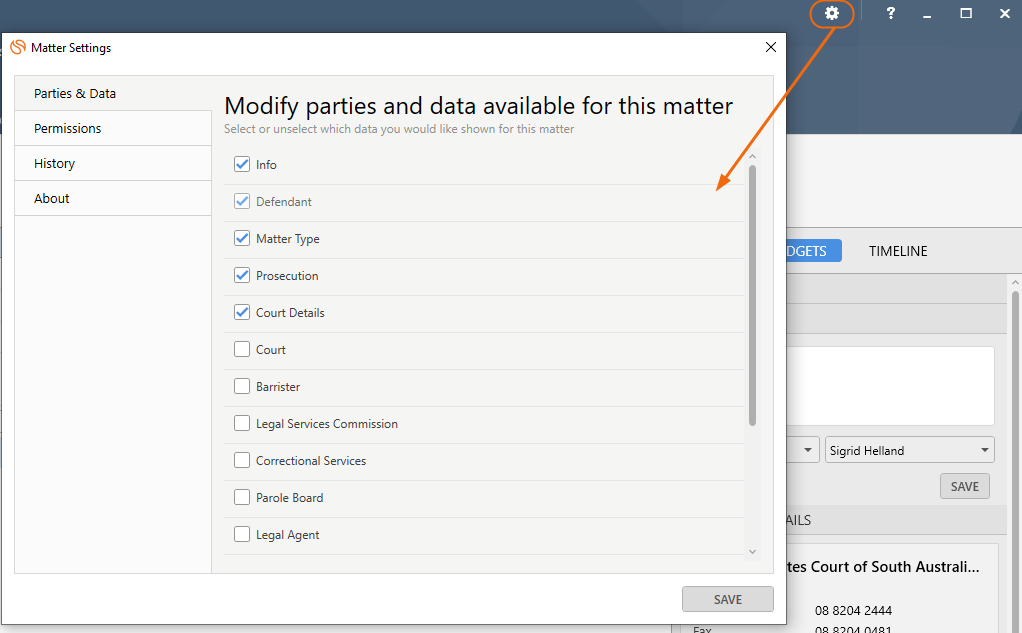Uncheck the Court Details checkbox

tap(242, 312)
